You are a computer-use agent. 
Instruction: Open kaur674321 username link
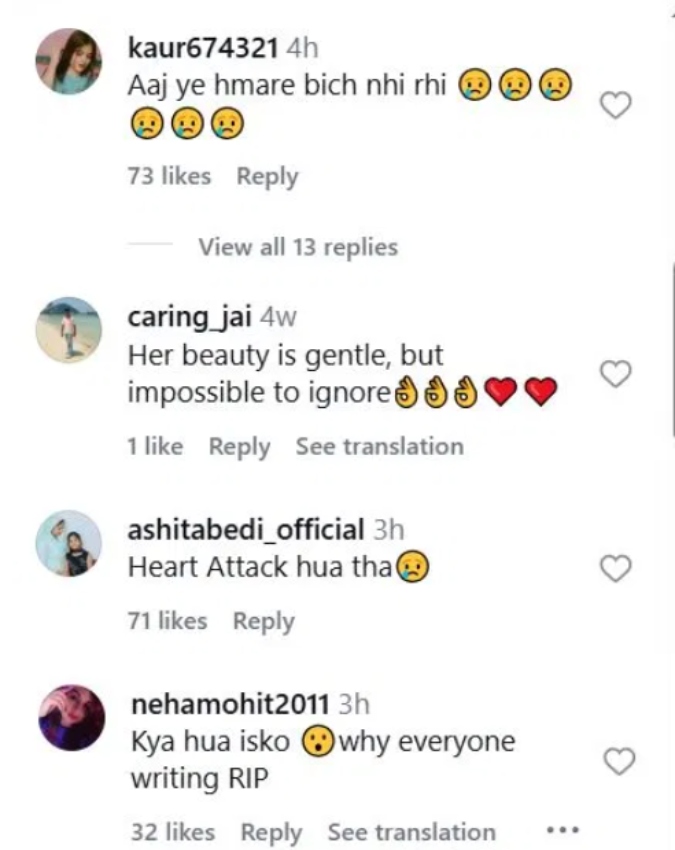coord(204,46)
